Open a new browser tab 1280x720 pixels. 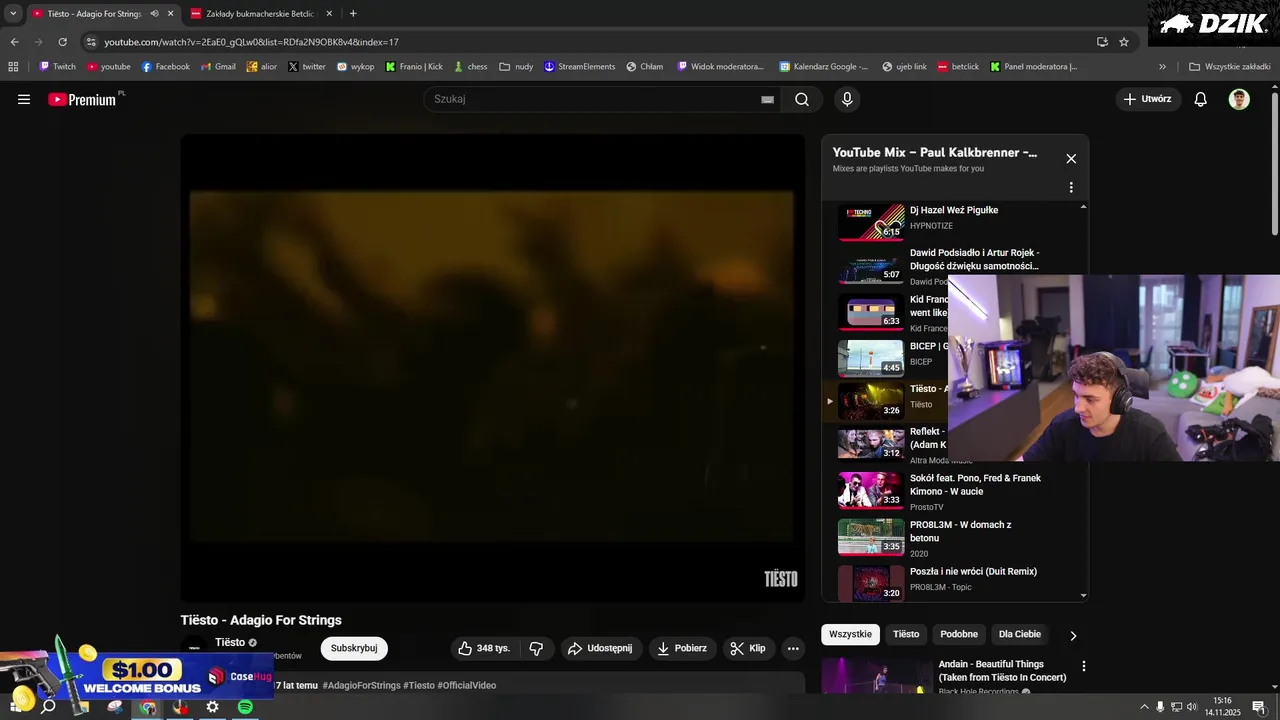tap(353, 13)
